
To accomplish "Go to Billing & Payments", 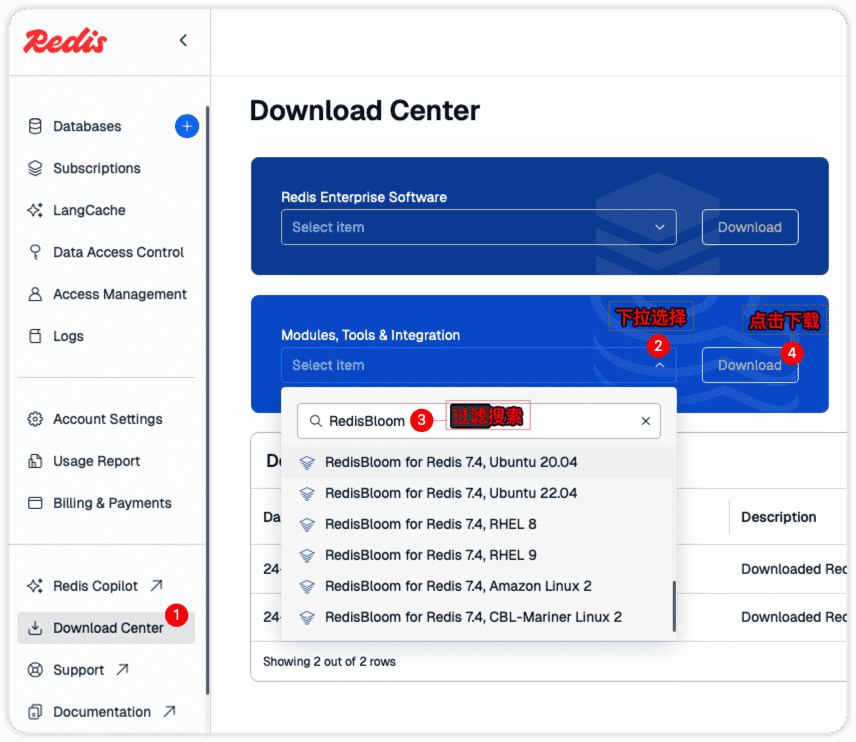I will tap(112, 503).
